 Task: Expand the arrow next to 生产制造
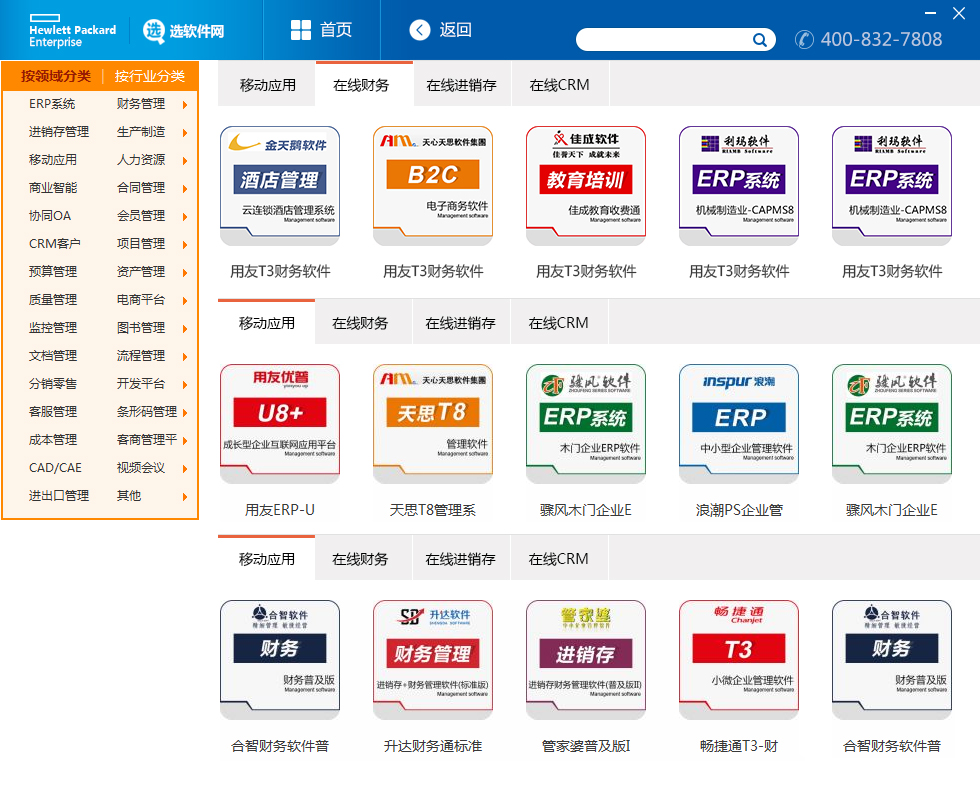pos(185,132)
